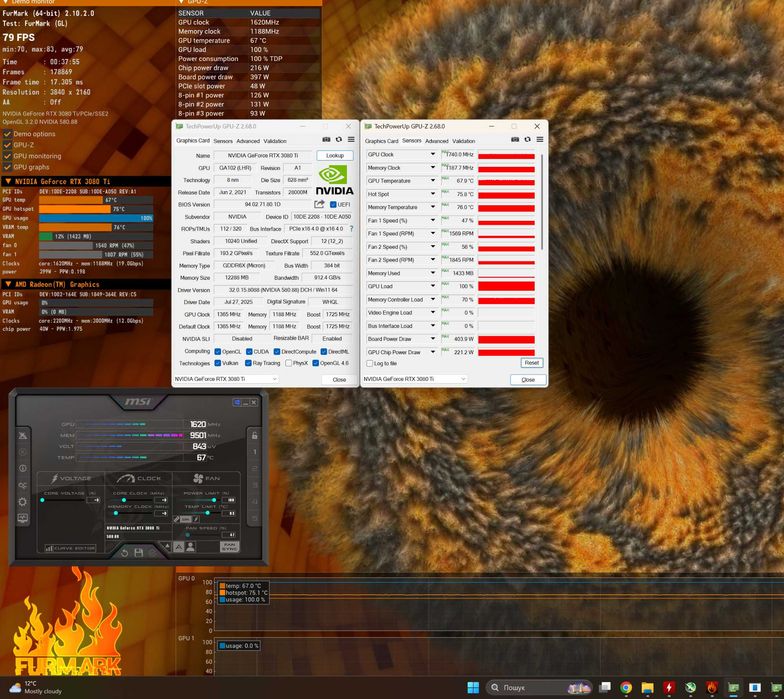784x699 pixels.
Task: Open Afterburner Curve Editor
Action: pos(70,548)
